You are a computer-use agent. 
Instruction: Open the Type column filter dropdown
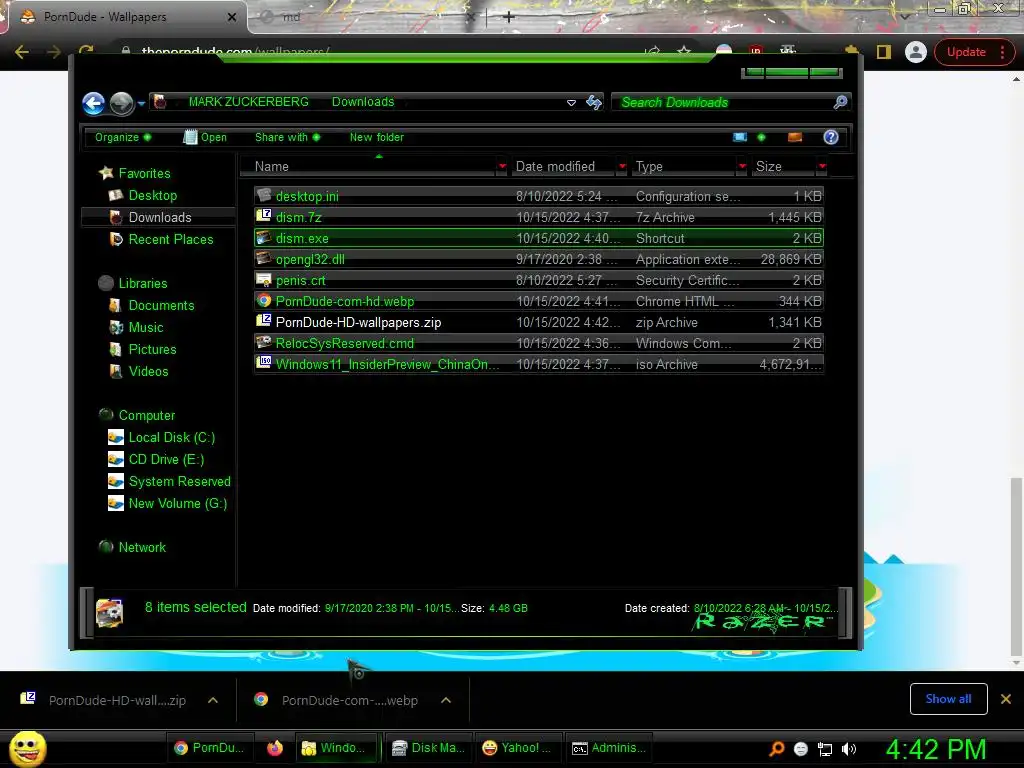tap(742, 167)
